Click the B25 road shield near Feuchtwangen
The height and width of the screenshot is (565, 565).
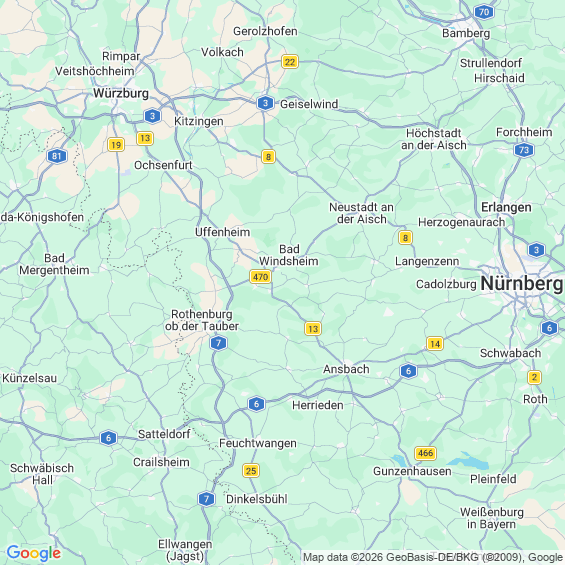click(x=251, y=471)
